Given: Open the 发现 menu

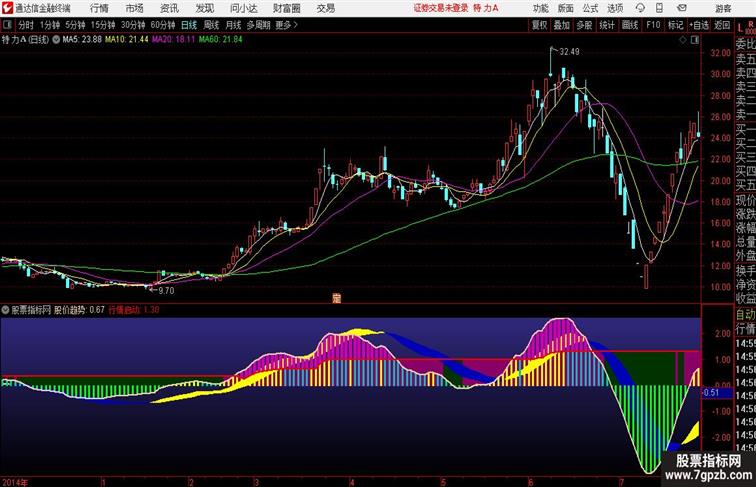Looking at the screenshot, I should coord(204,8).
